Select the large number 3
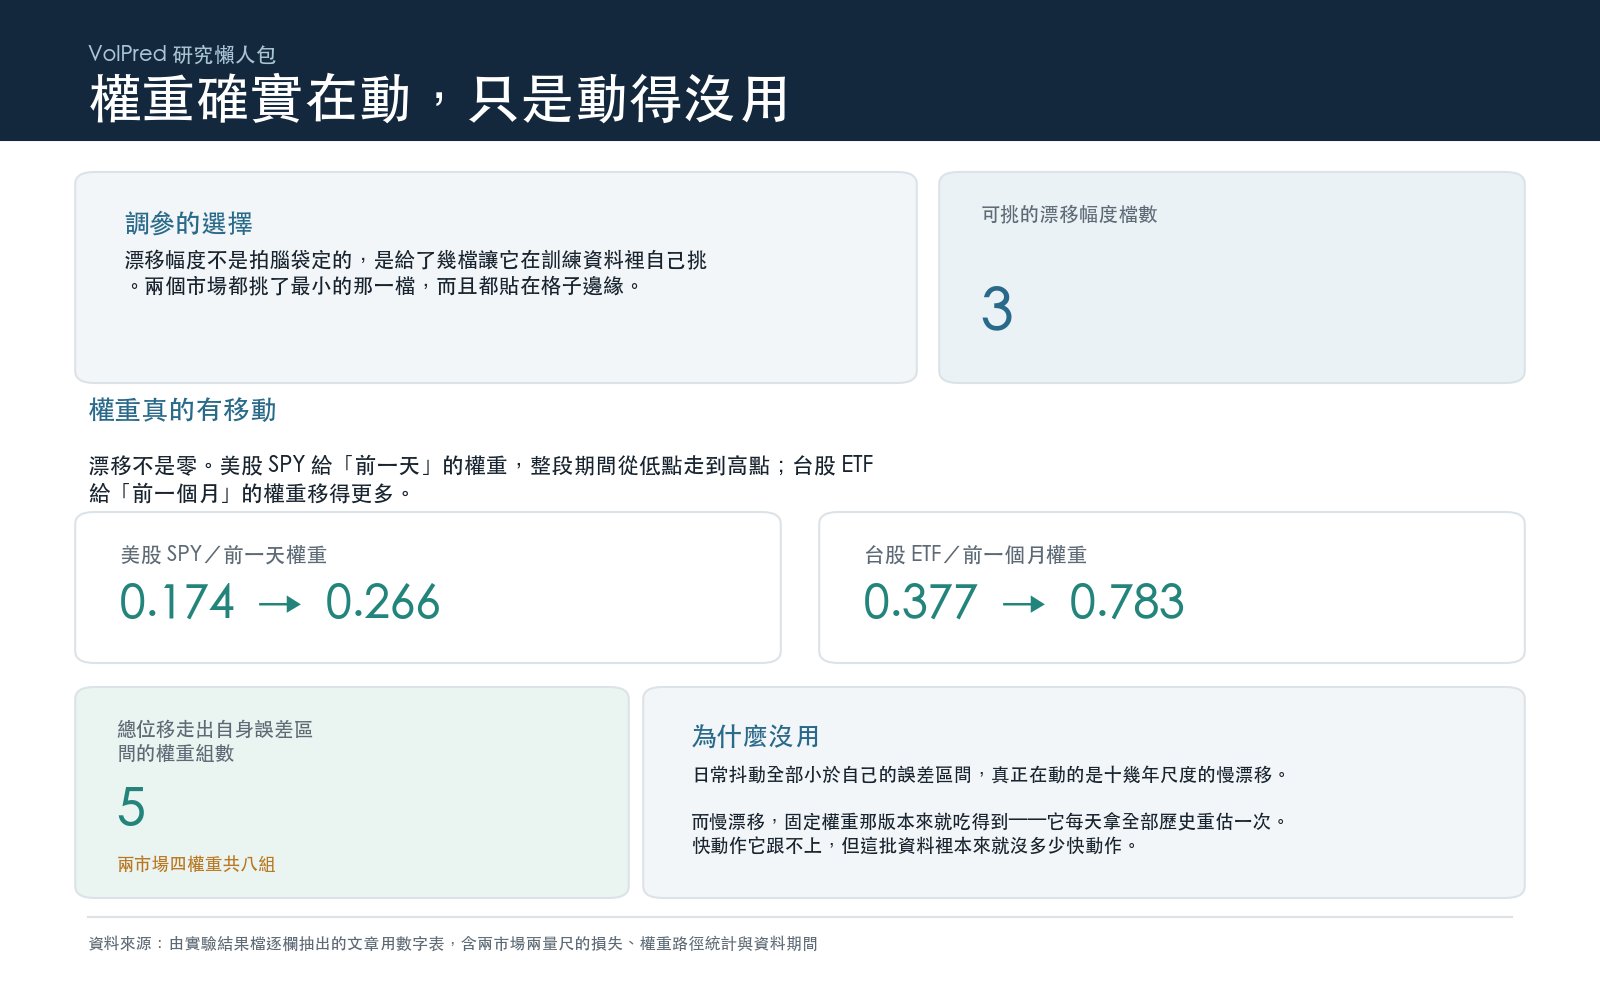1600x1000 pixels. (997, 309)
